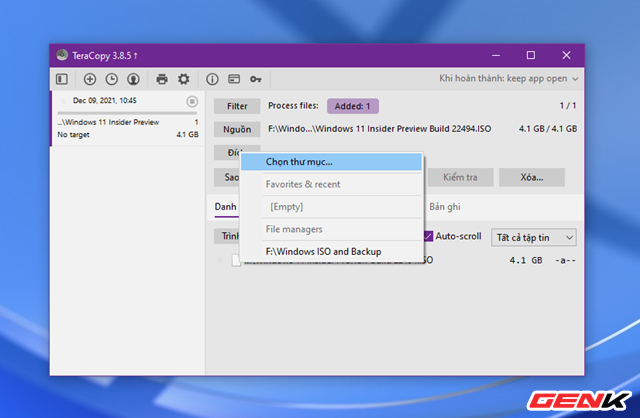
Task: Click the 'Xóa...' delete button
Action: [x=531, y=177]
